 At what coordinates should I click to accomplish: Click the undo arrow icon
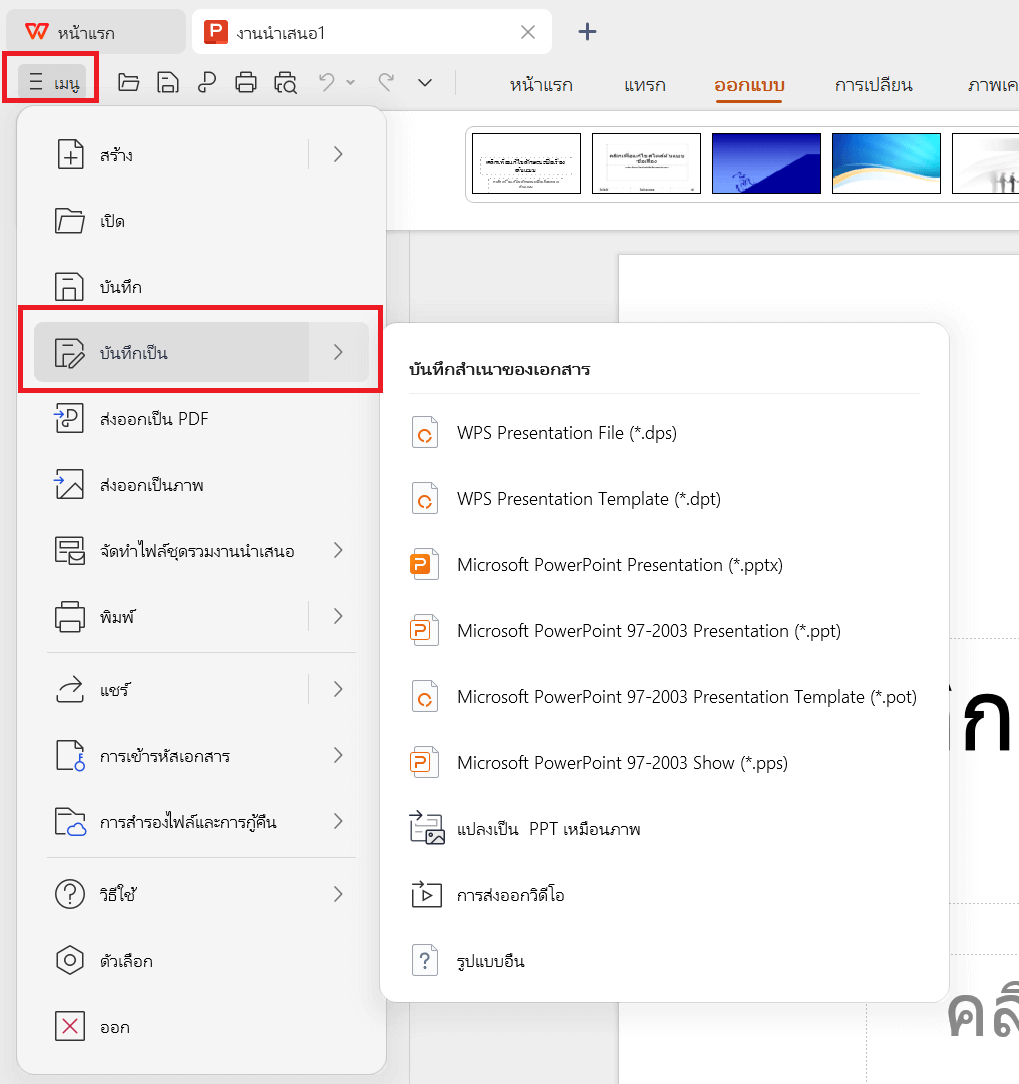(327, 82)
